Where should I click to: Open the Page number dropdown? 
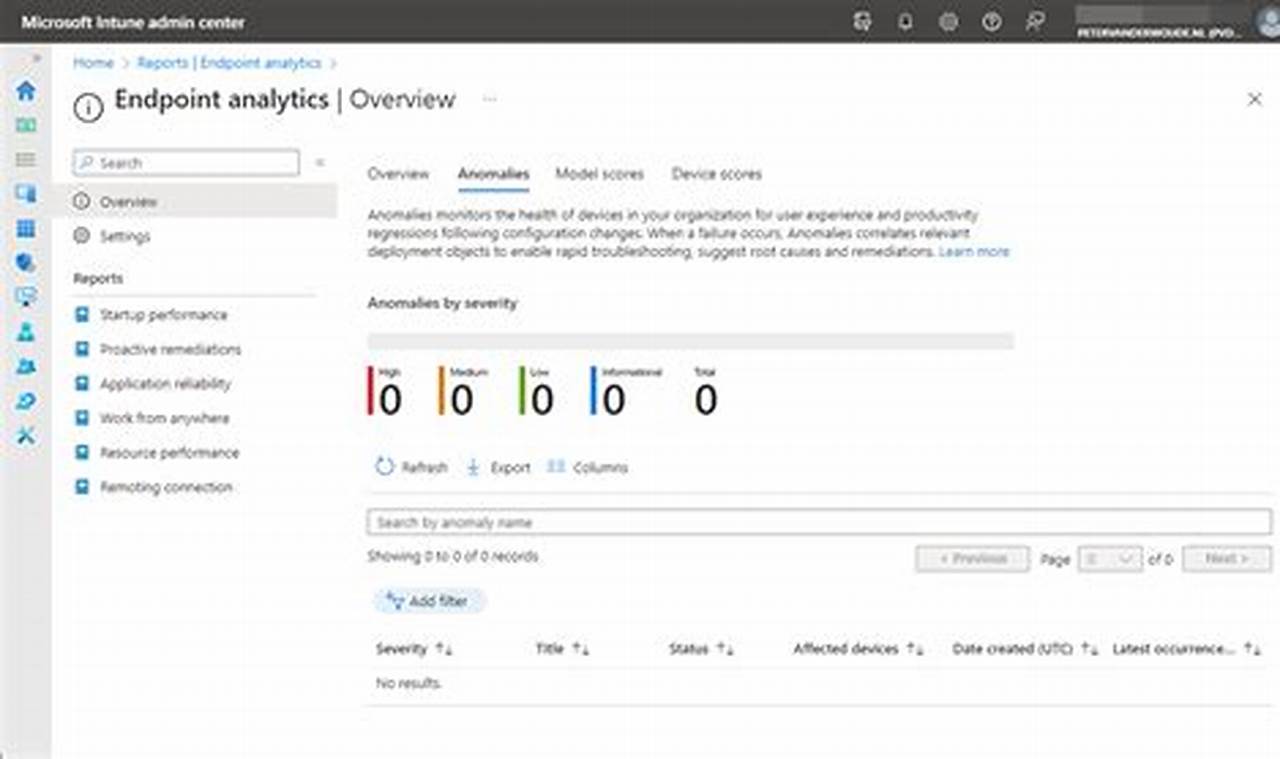pyautogui.click(x=1110, y=559)
